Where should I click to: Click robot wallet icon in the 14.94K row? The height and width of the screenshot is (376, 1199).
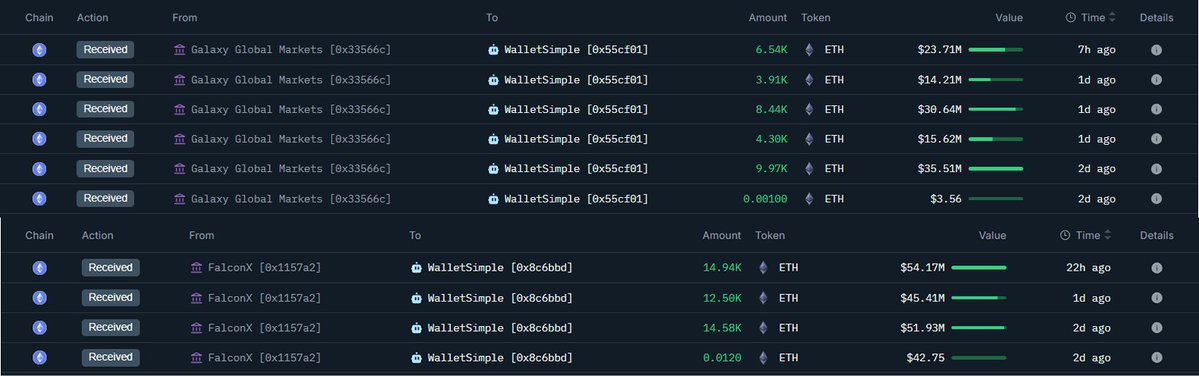[416, 267]
